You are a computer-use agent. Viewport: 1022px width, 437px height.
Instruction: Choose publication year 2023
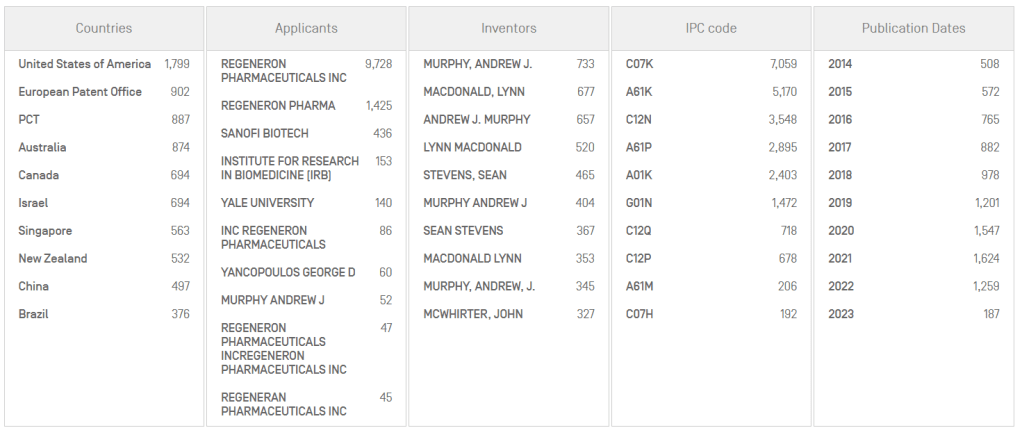click(840, 314)
